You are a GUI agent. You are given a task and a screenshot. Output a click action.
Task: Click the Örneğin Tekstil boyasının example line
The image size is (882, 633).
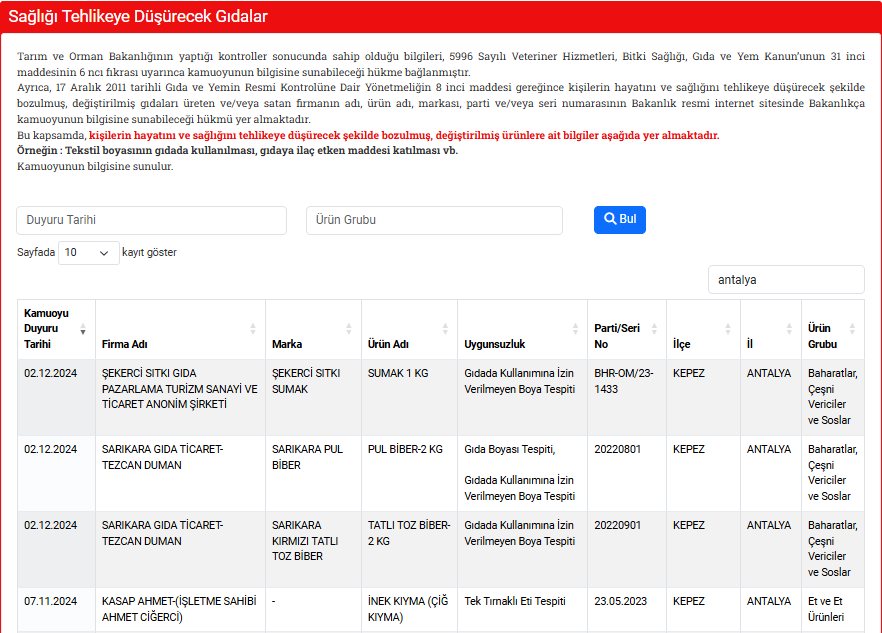(237, 150)
